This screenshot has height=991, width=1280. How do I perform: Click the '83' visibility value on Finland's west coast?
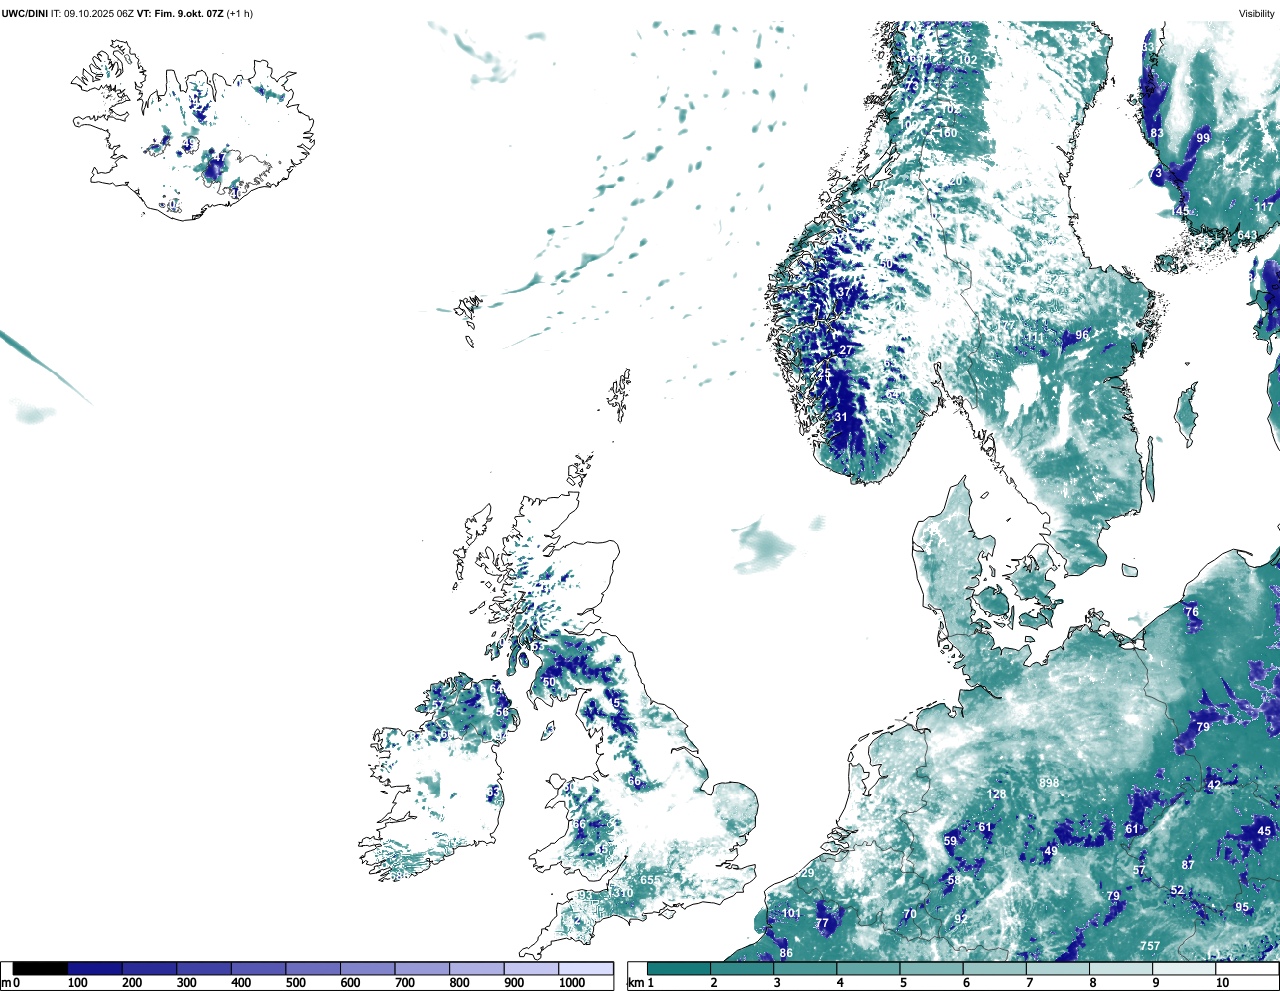click(1157, 133)
